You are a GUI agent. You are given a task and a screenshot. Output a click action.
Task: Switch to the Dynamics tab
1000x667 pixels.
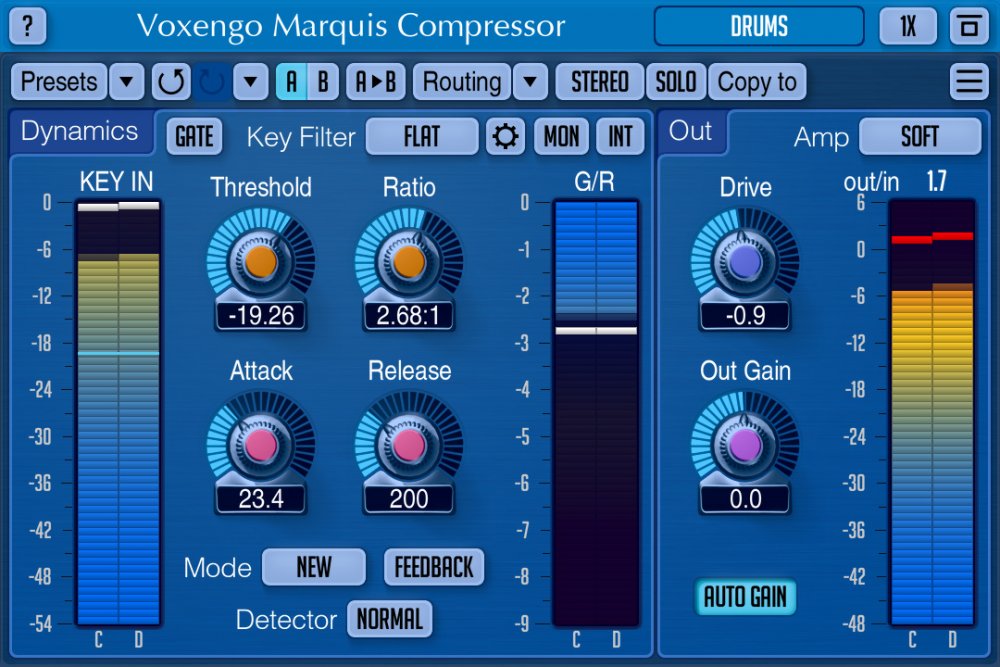(80, 131)
